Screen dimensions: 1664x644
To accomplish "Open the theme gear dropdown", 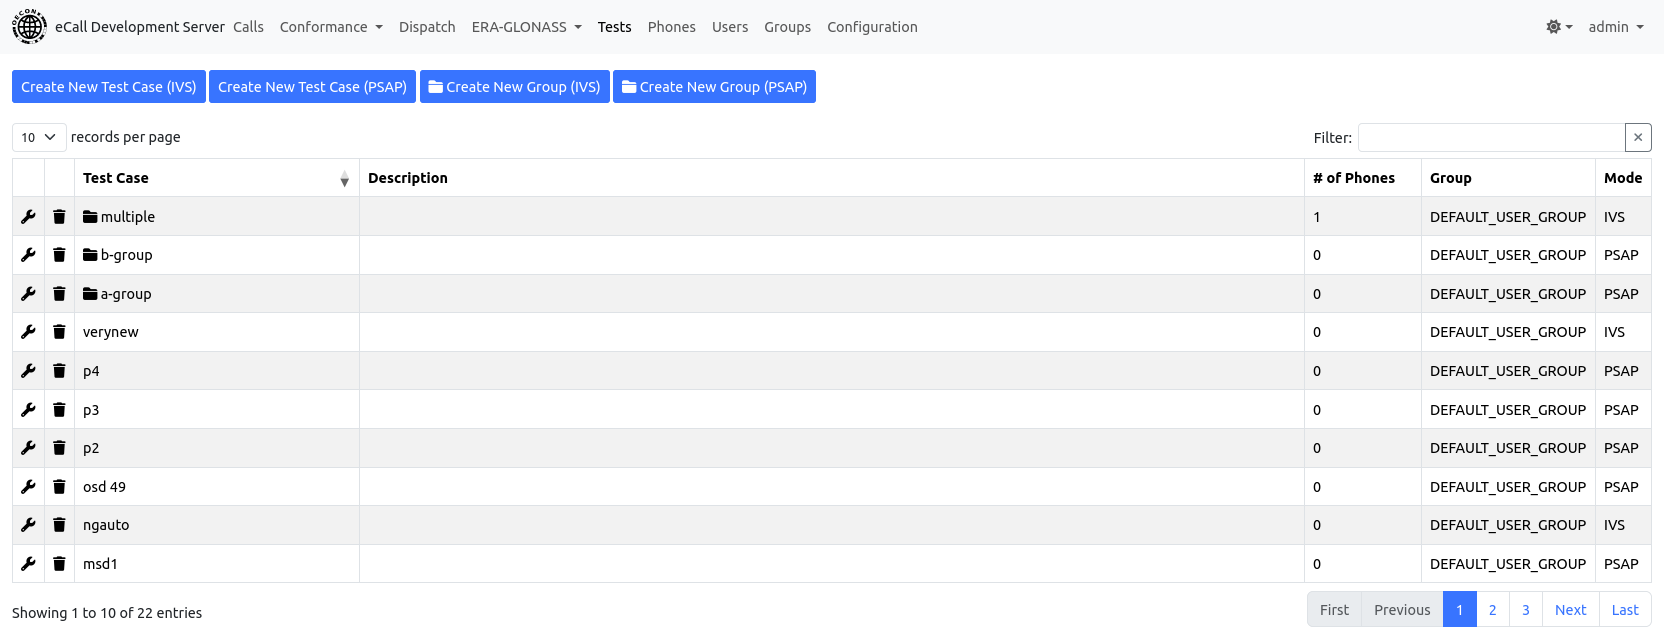I will tap(1558, 27).
